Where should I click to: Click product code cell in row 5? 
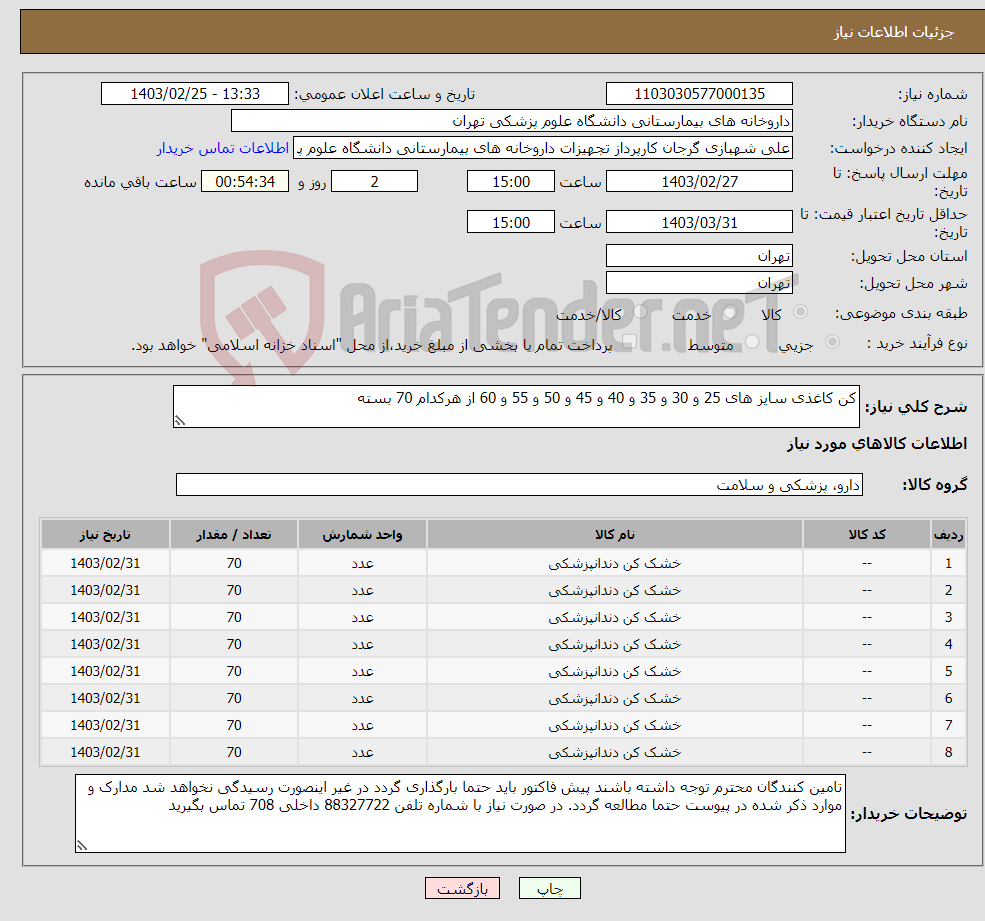(867, 672)
